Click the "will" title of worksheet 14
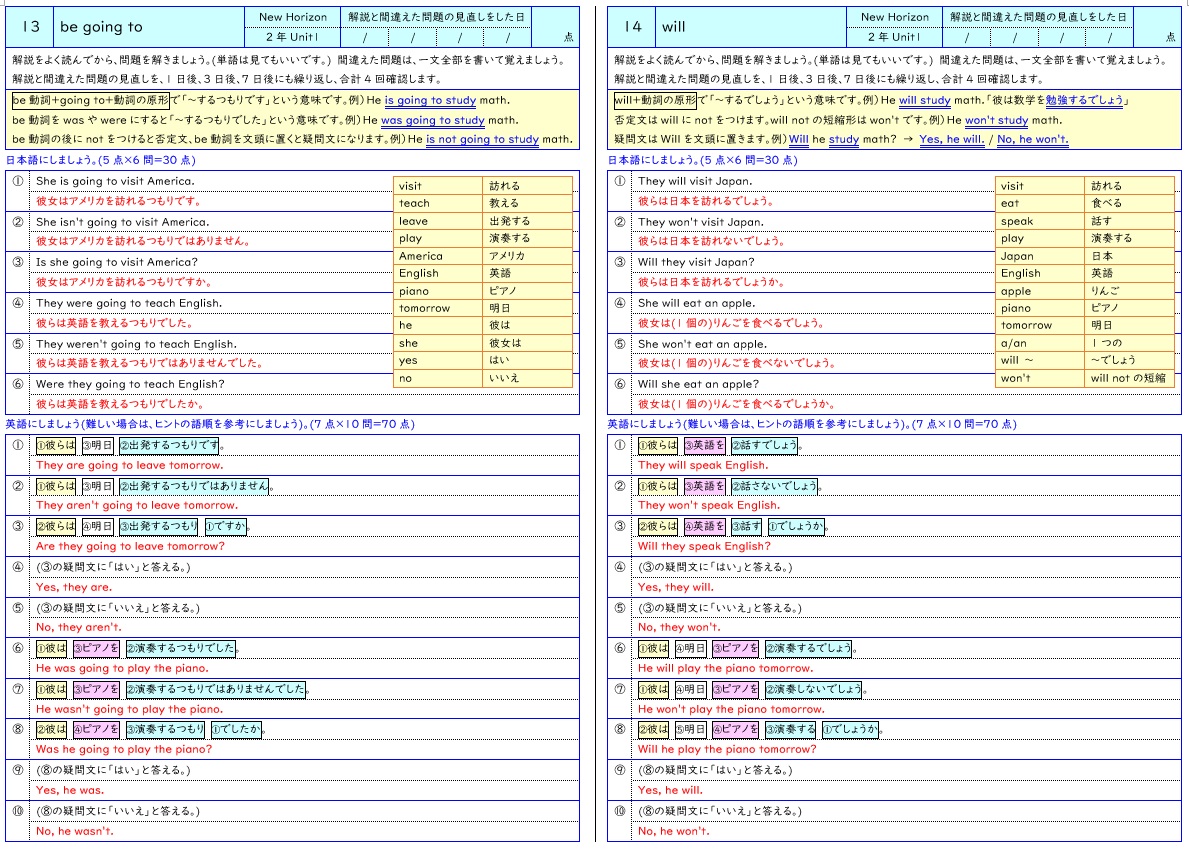This screenshot has width=1189, height=853. pyautogui.click(x=673, y=27)
